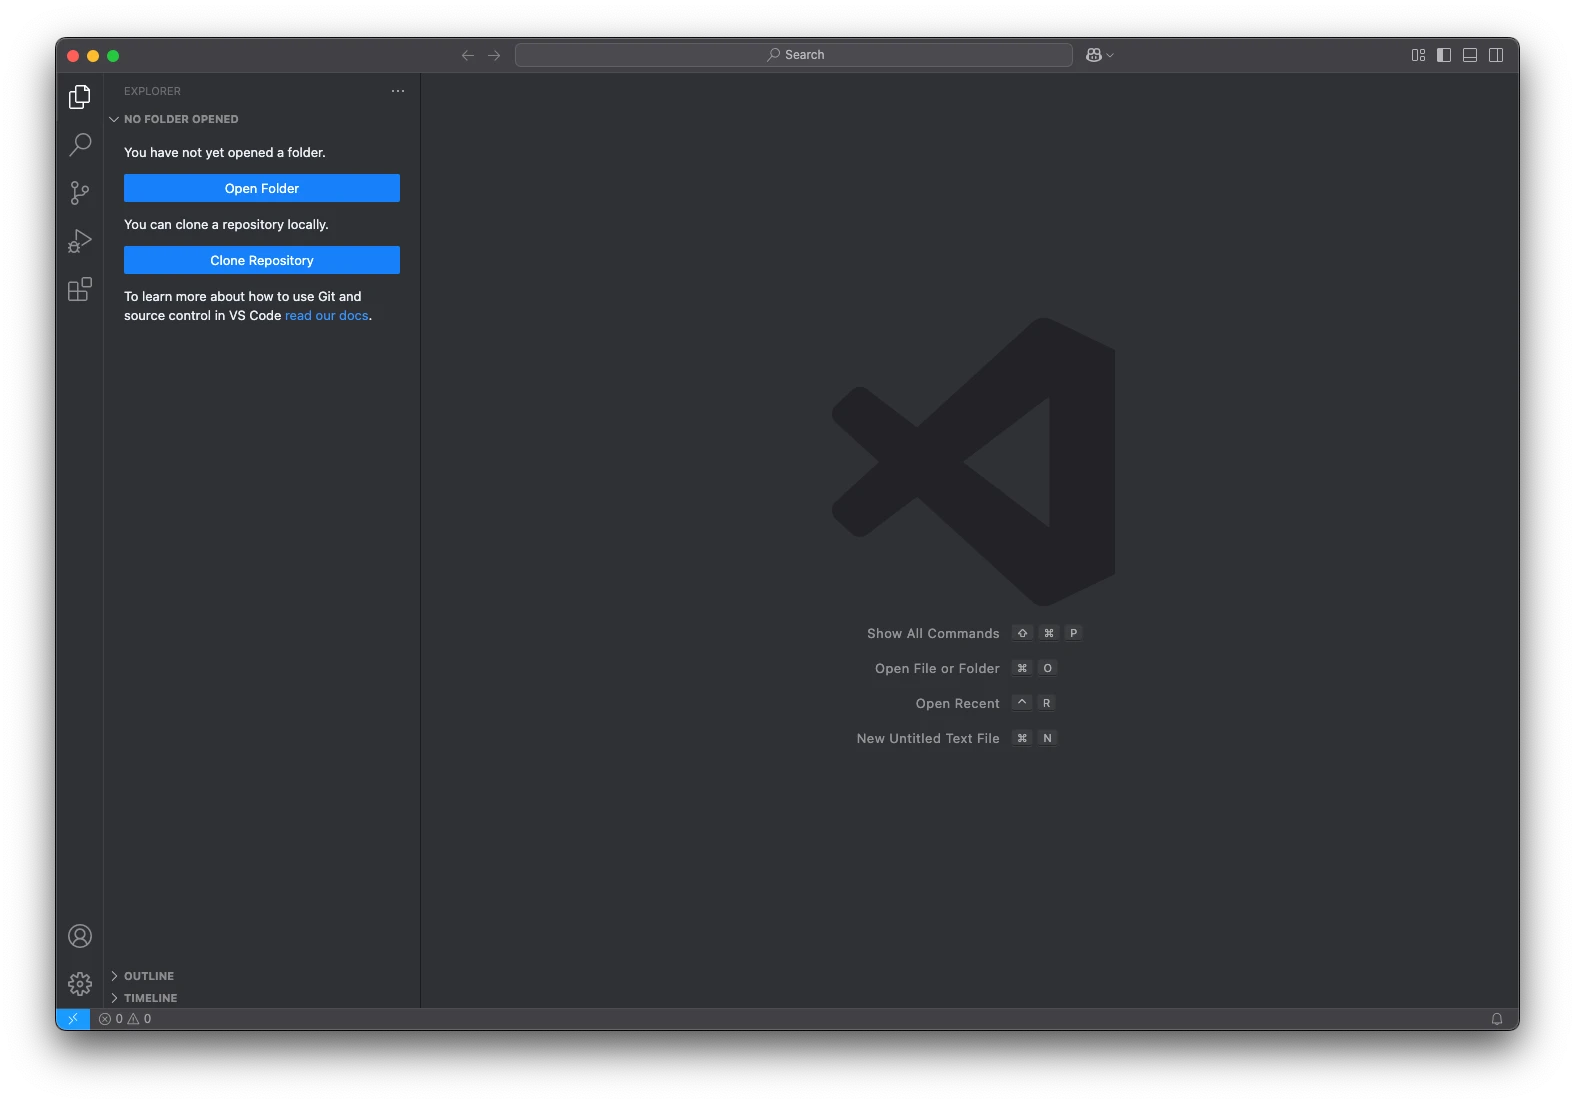Open the Copilot chat dropdown menu
Screen dimensions: 1575x1104
[1110, 55]
